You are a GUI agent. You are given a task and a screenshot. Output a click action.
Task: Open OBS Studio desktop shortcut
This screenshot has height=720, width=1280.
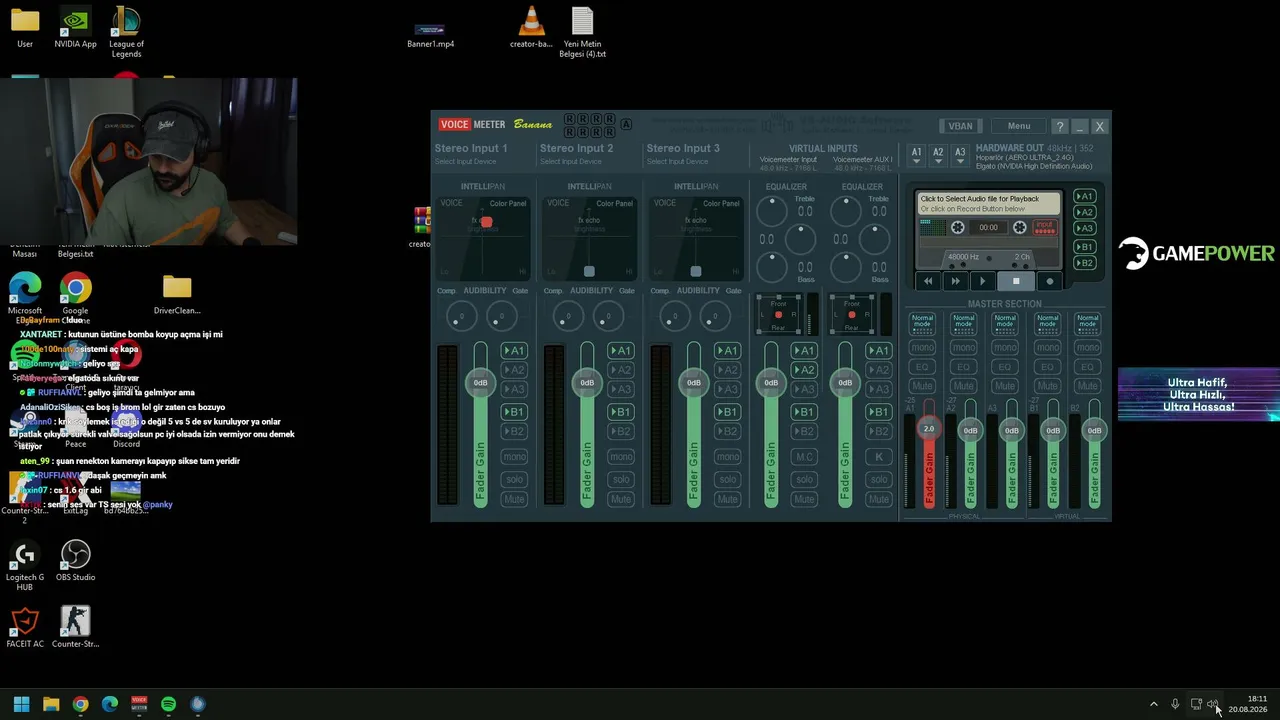pos(75,561)
